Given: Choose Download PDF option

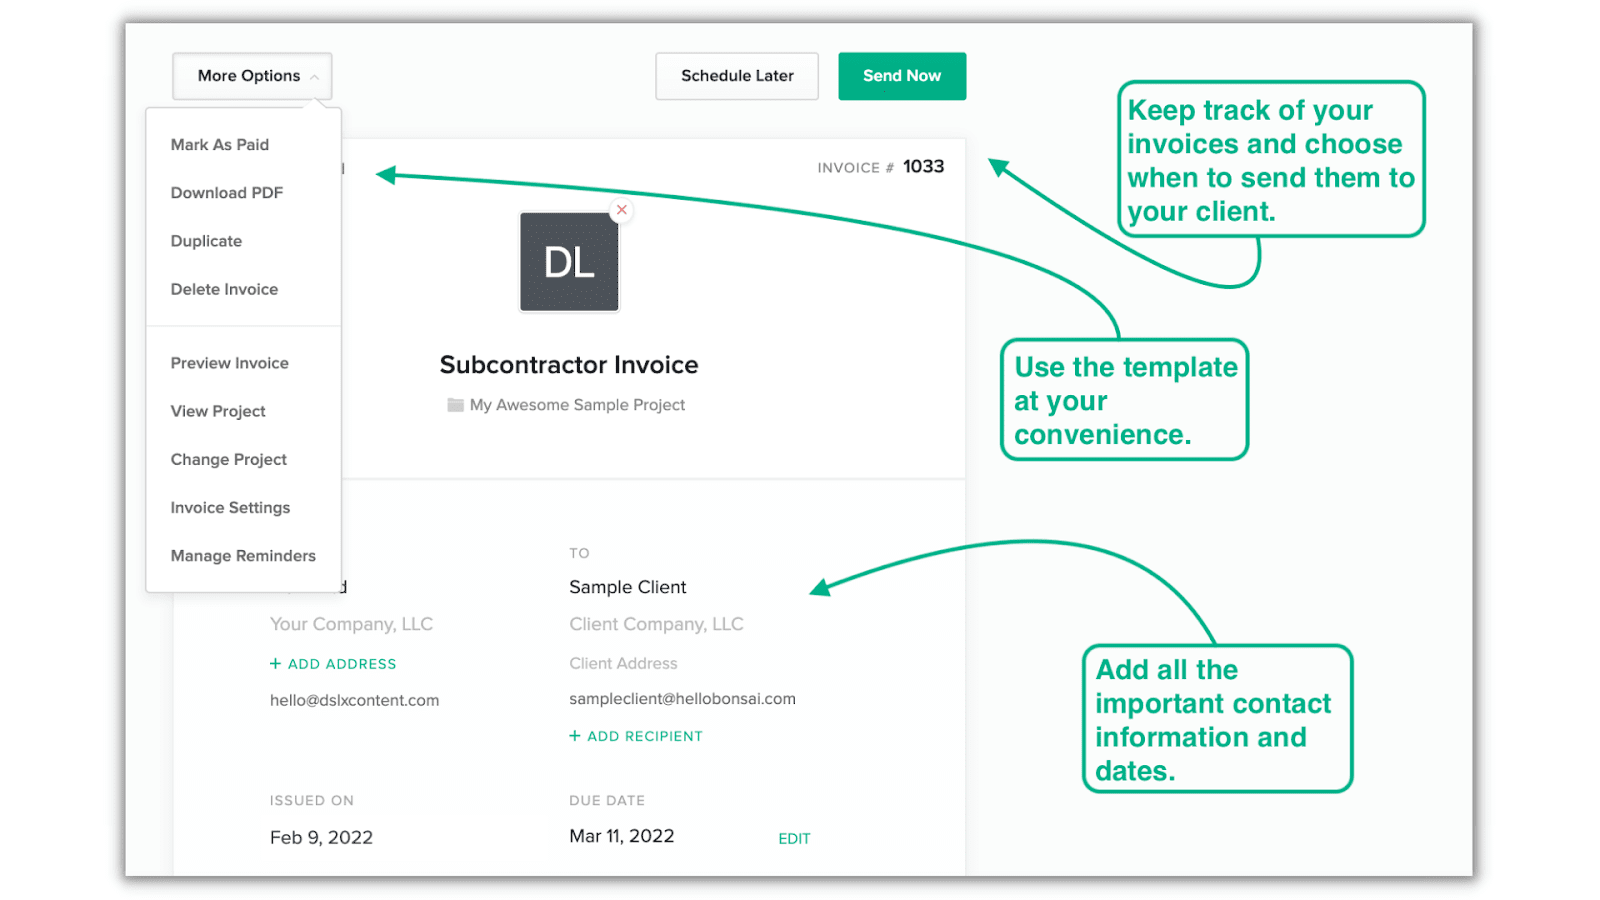Looking at the screenshot, I should (x=227, y=193).
